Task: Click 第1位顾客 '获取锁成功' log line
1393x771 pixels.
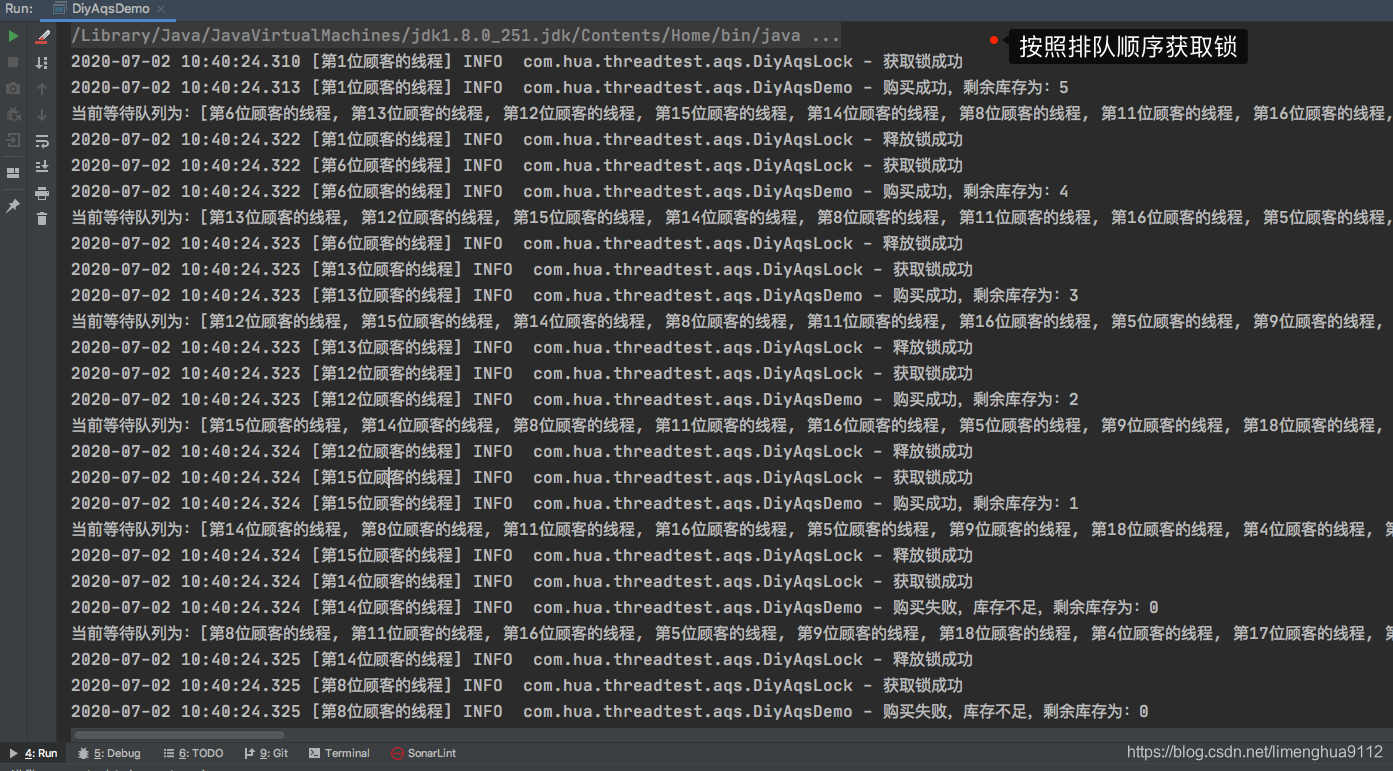Action: coord(516,62)
